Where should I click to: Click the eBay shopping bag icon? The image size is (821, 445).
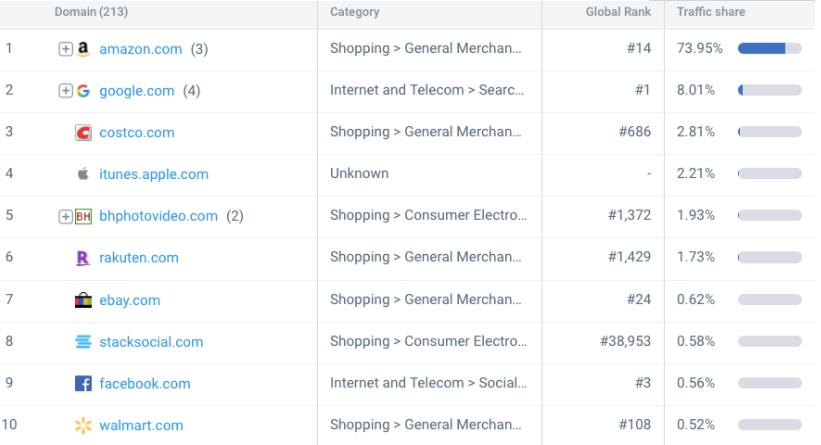(x=84, y=300)
